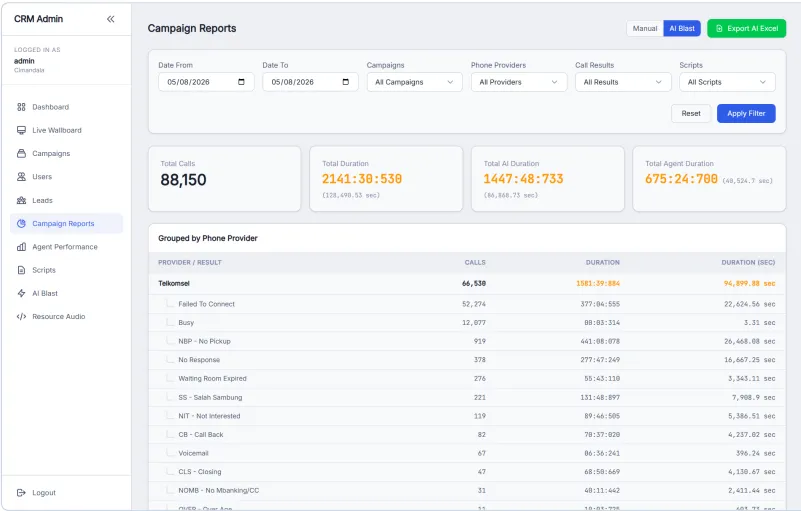Click the Total AI Duration value 1447:48:733
Screen dimensions: 801x511
click(523, 179)
